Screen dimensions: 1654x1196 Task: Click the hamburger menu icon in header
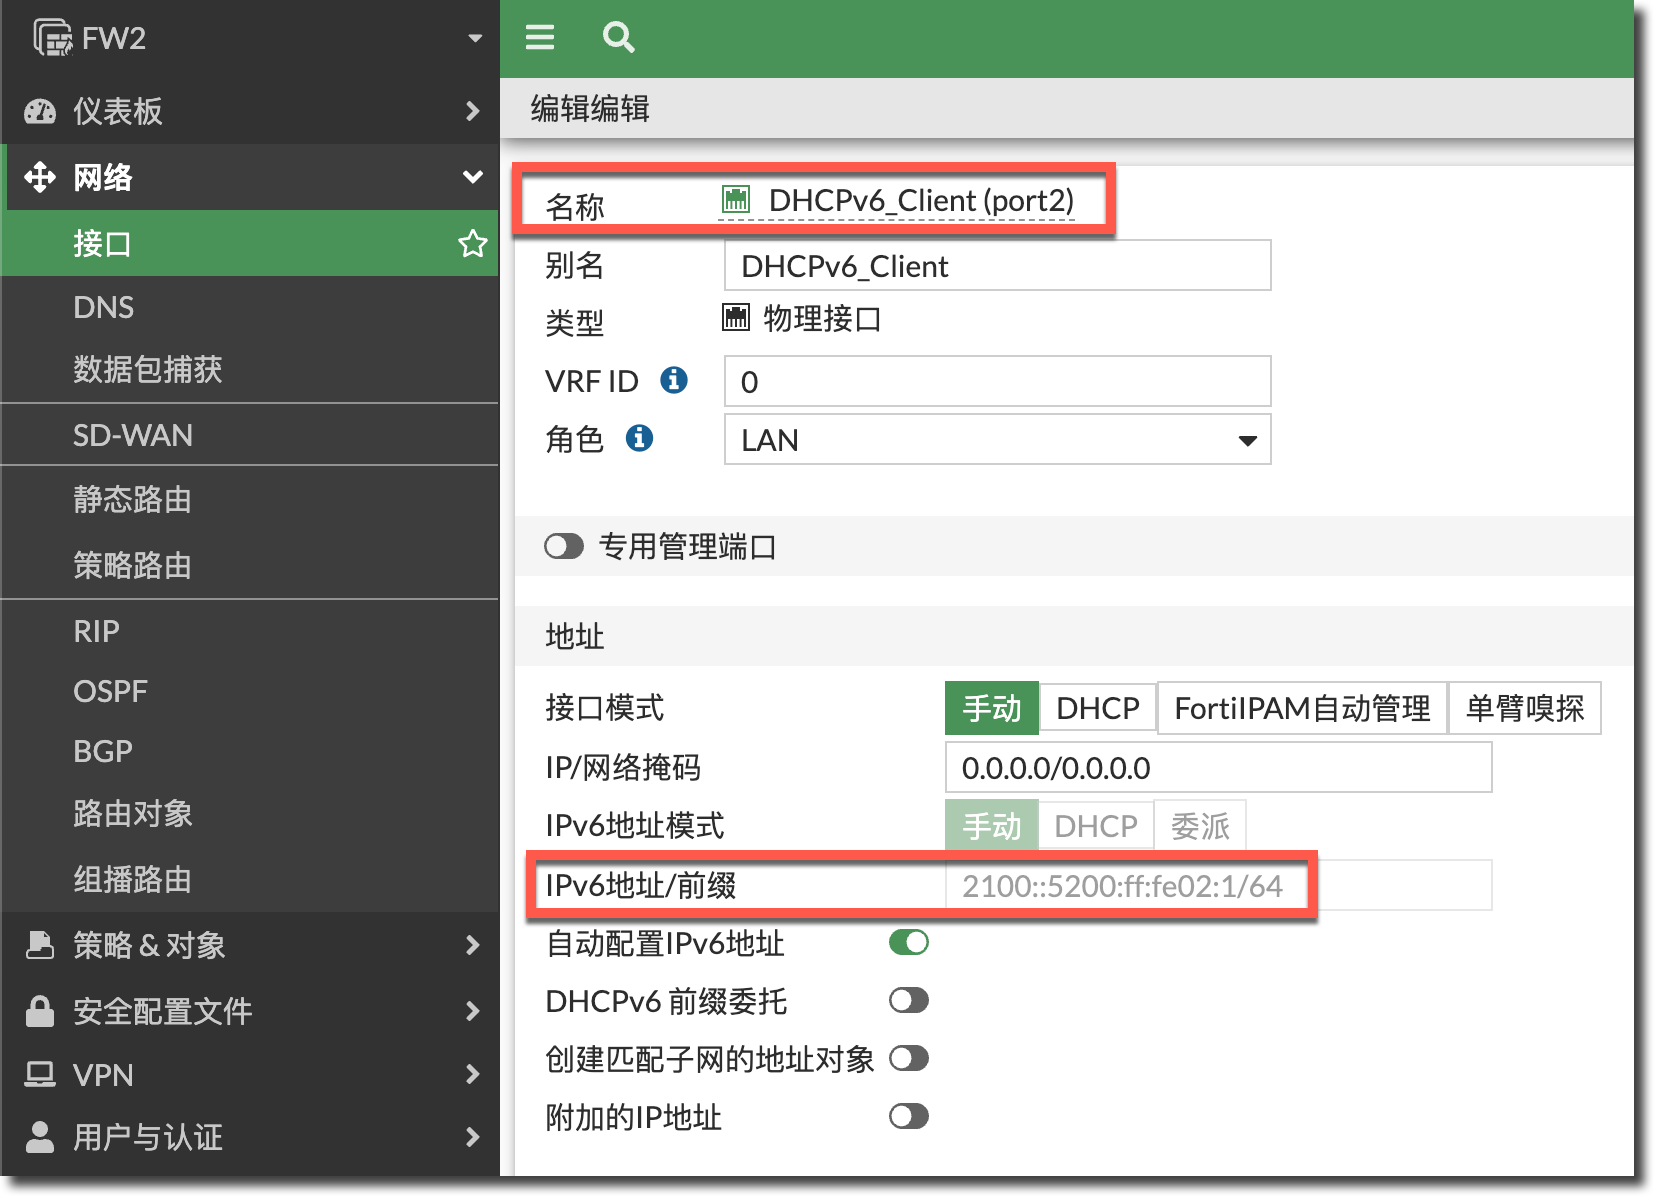(x=540, y=38)
